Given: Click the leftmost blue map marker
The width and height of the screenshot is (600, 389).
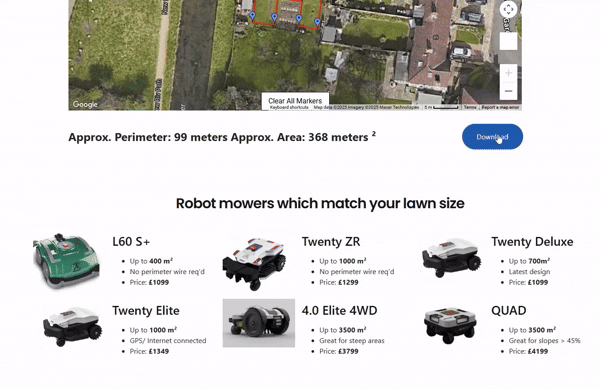Looking at the screenshot, I should [x=252, y=15].
